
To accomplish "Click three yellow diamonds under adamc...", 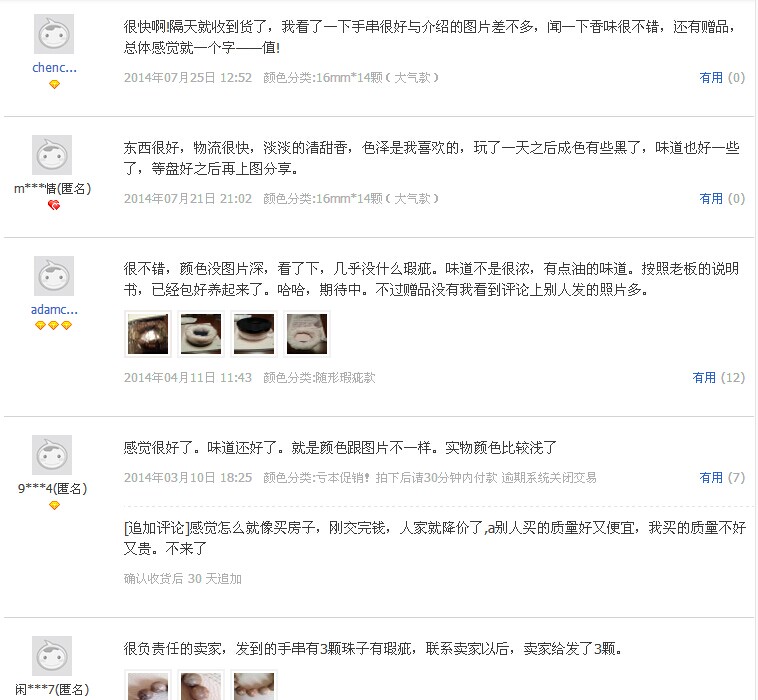I will (54, 325).
